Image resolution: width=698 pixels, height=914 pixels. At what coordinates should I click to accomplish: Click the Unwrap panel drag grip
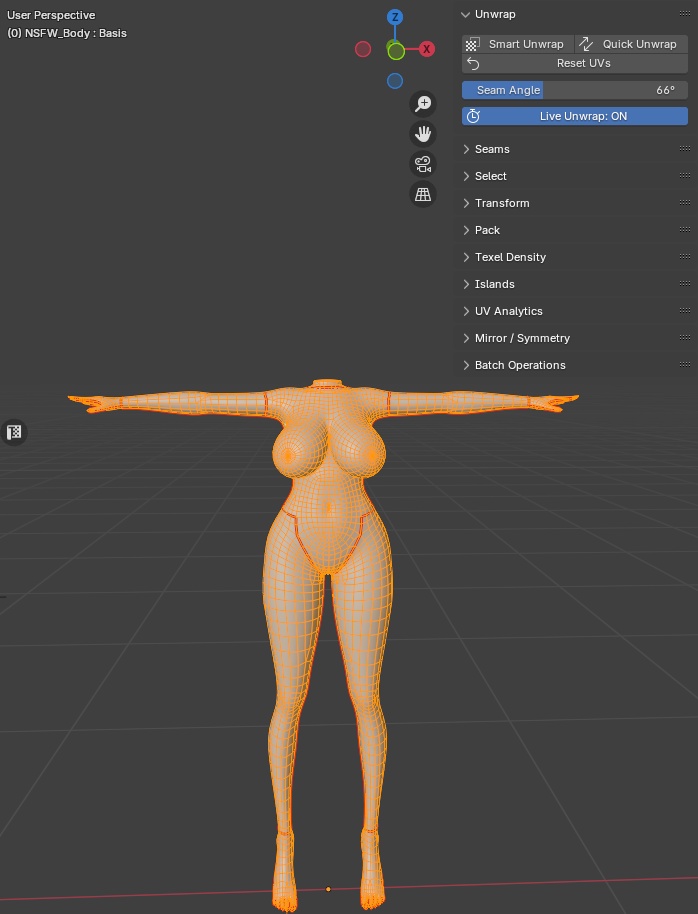tap(685, 14)
